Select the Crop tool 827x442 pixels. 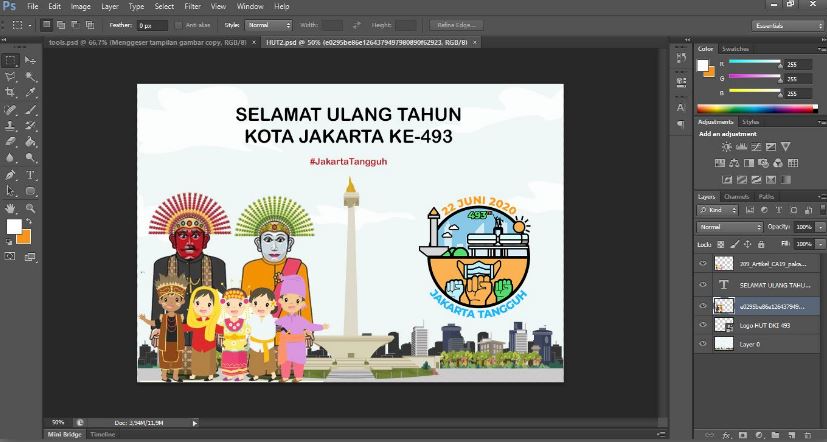tap(11, 93)
